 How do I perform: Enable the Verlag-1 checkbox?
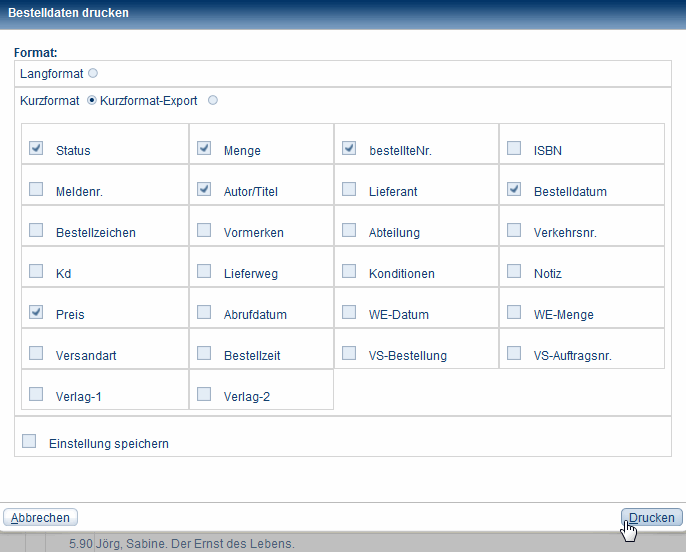click(x=36, y=394)
